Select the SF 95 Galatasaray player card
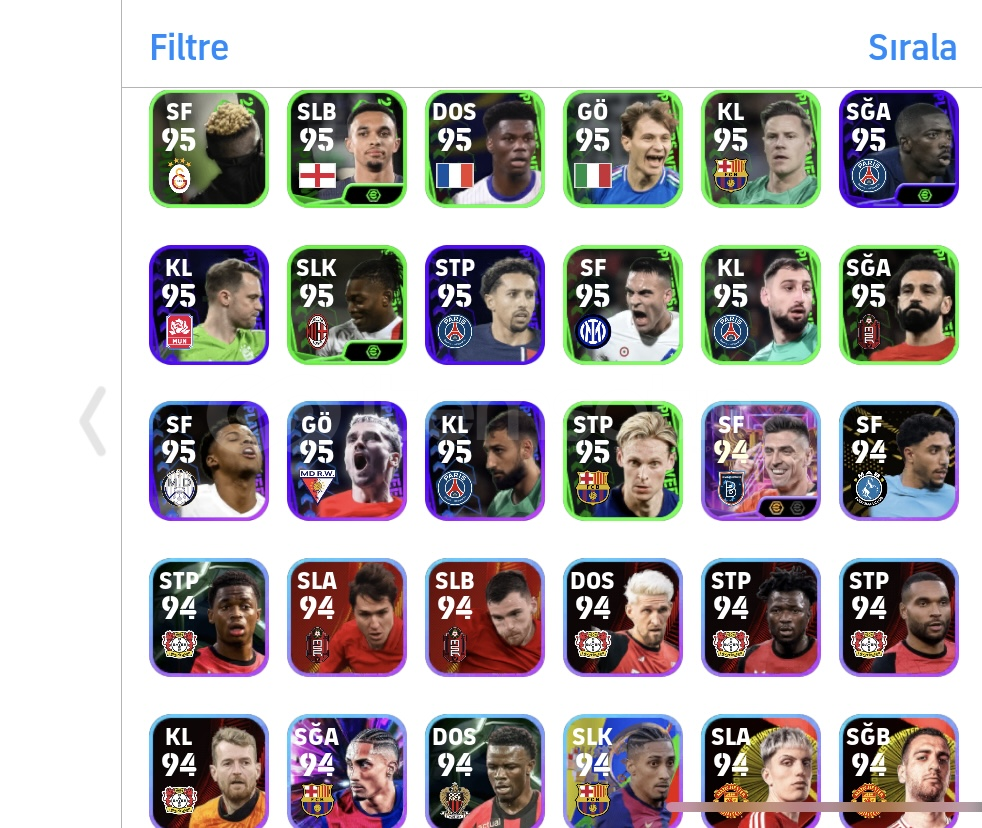Image resolution: width=982 pixels, height=828 pixels. [x=209, y=148]
